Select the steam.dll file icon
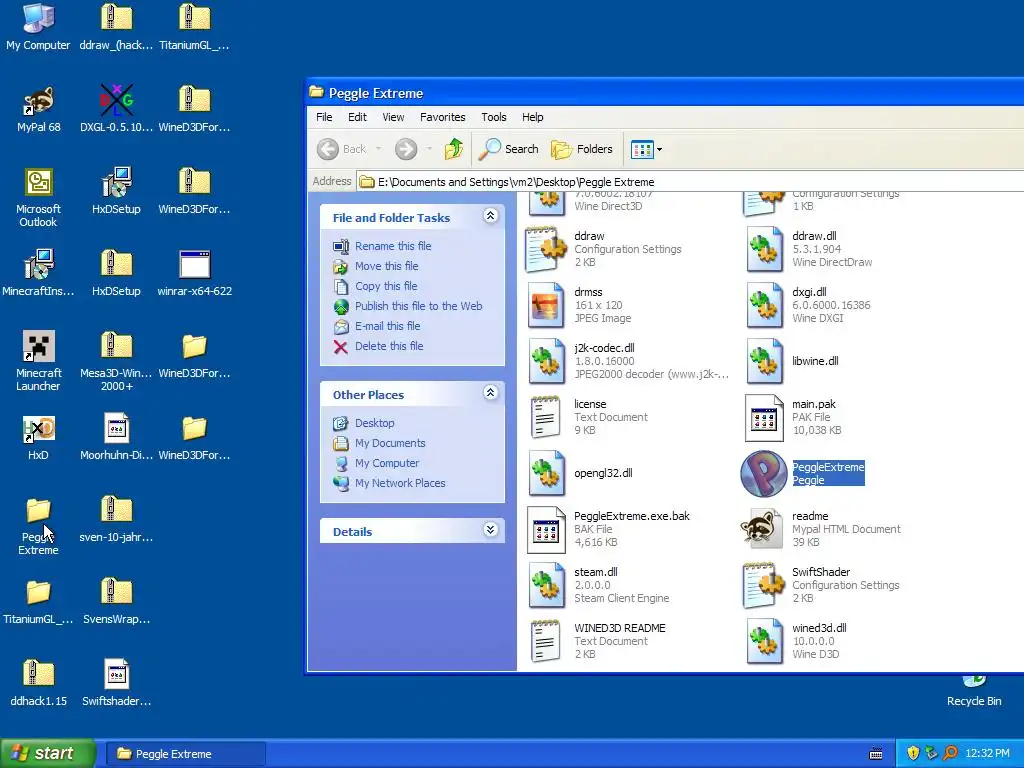The width and height of the screenshot is (1024, 768). [x=546, y=585]
